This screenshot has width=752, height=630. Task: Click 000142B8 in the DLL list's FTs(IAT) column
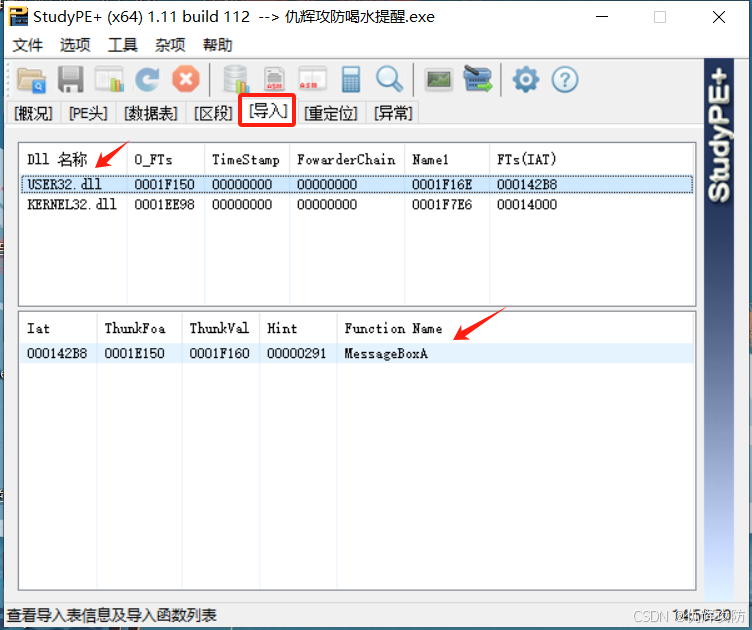coord(527,185)
